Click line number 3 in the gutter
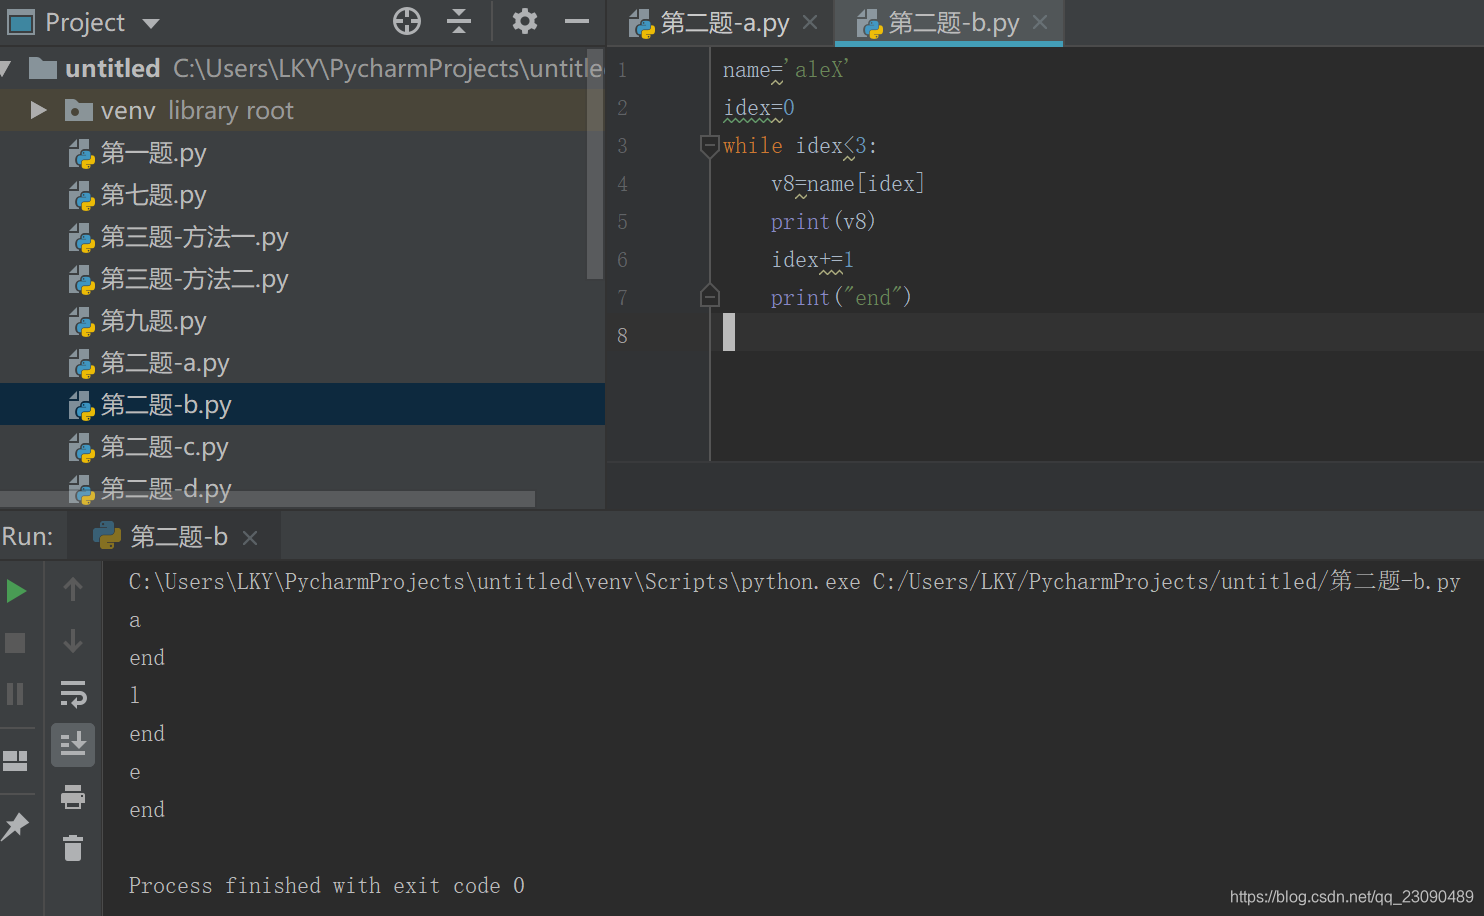 tap(622, 146)
